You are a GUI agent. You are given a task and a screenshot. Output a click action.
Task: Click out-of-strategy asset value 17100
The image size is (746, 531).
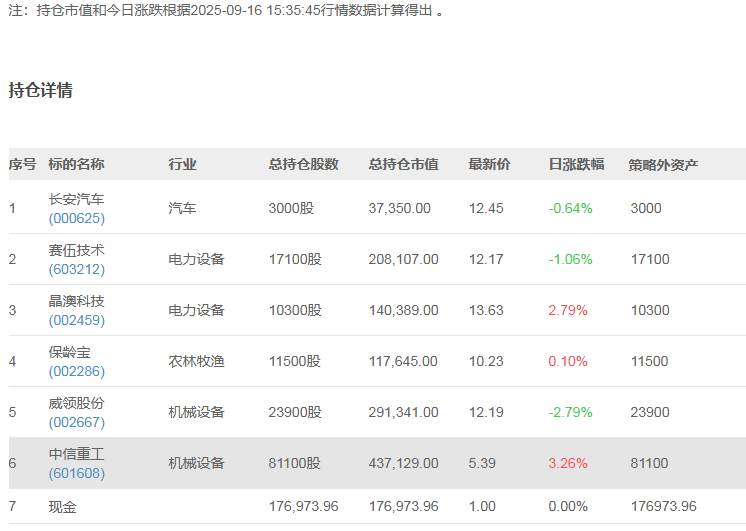650,259
